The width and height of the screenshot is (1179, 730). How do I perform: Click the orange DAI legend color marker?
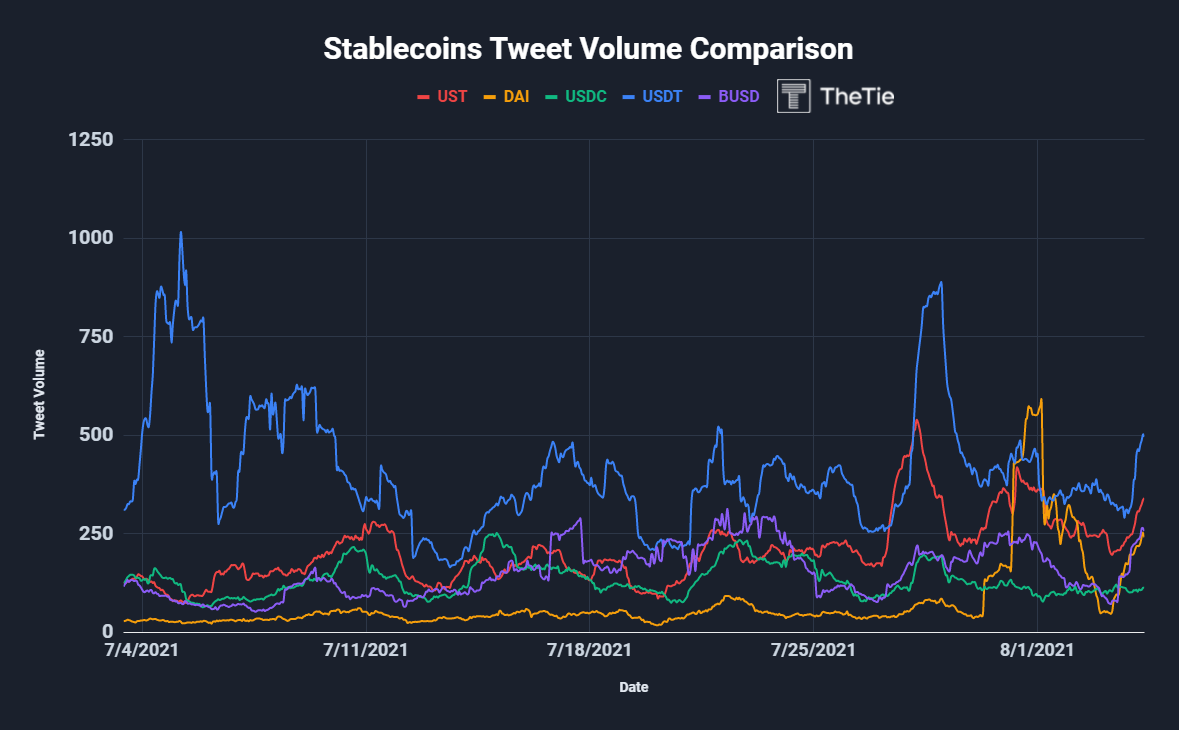[489, 97]
